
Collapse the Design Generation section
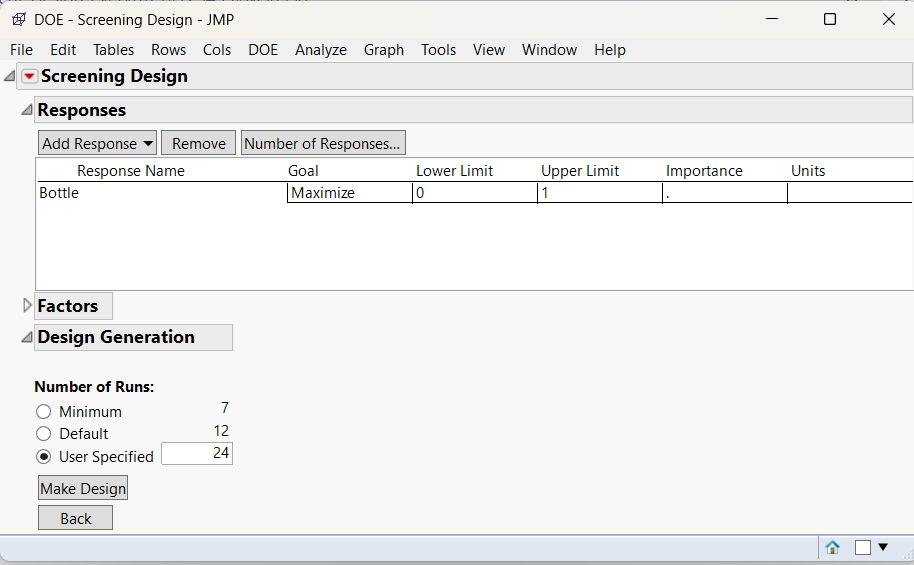tap(27, 337)
